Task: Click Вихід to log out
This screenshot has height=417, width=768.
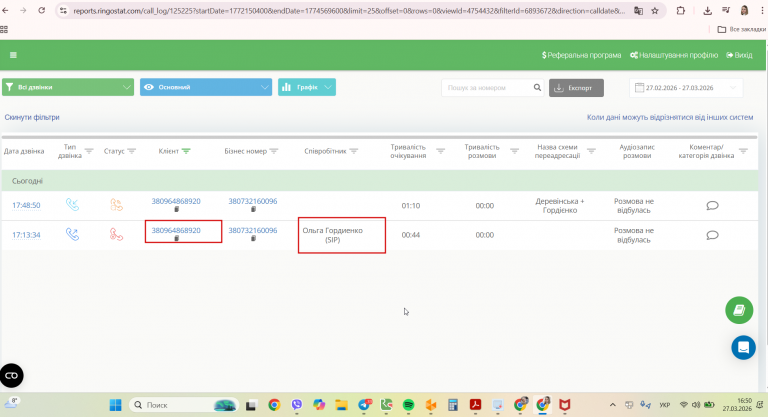Action: coord(740,55)
